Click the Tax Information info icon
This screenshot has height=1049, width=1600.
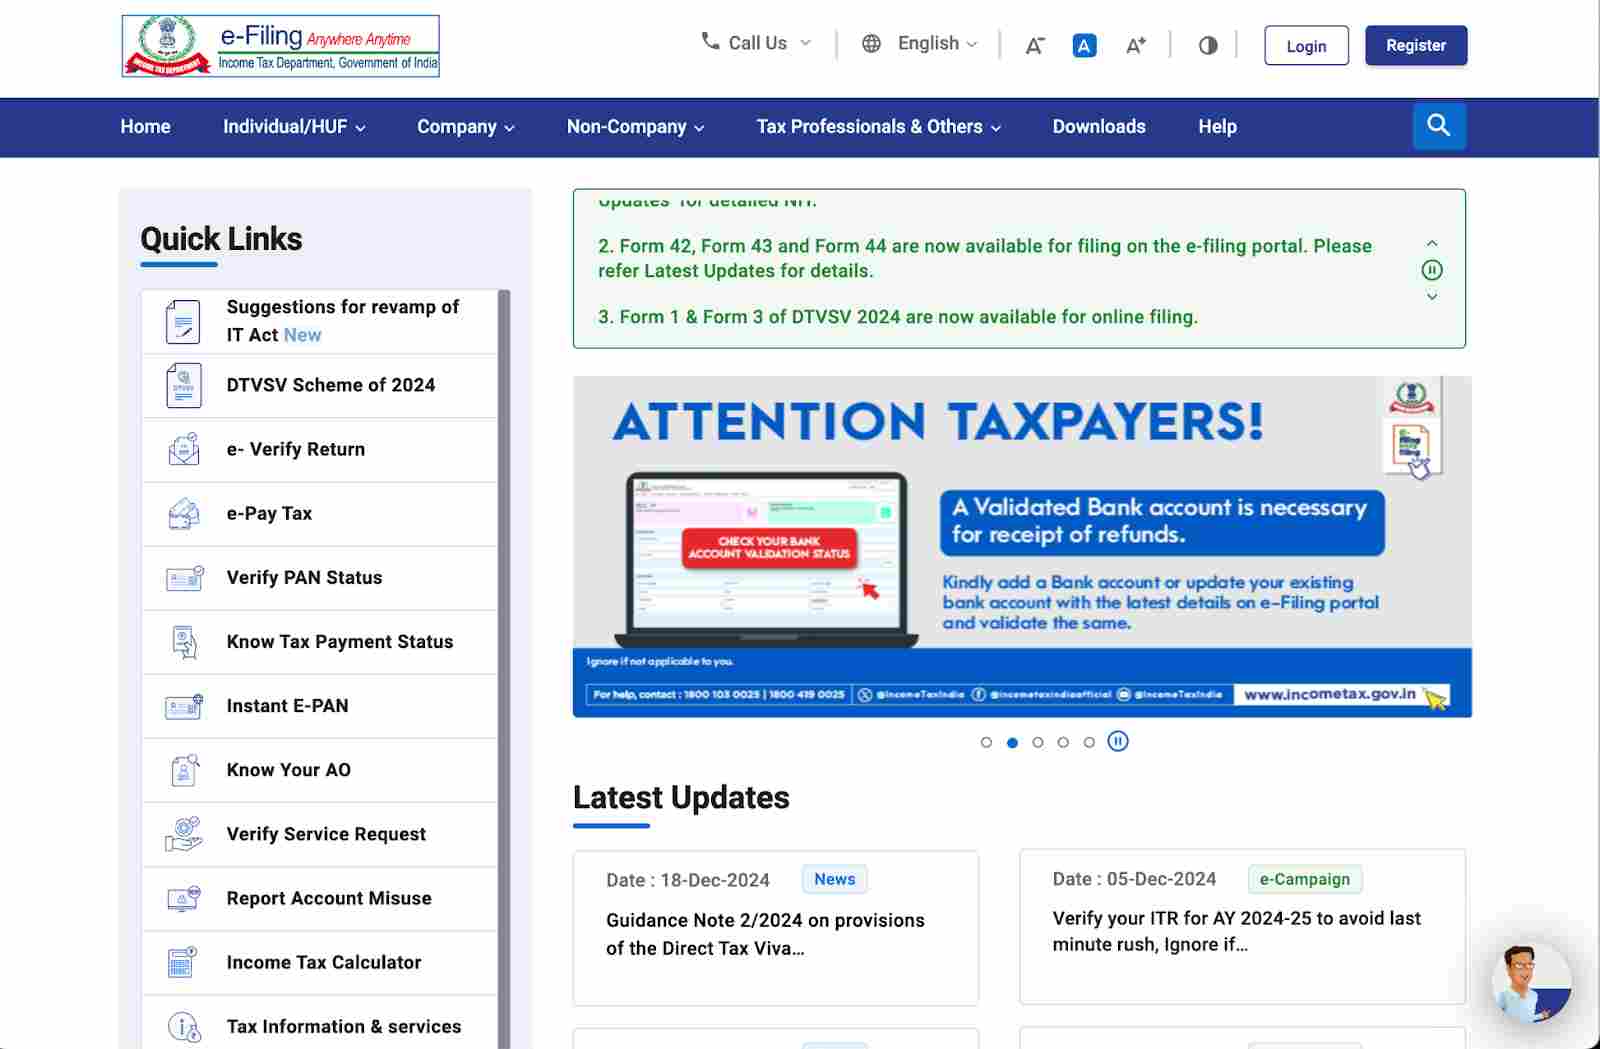pyautogui.click(x=184, y=1026)
